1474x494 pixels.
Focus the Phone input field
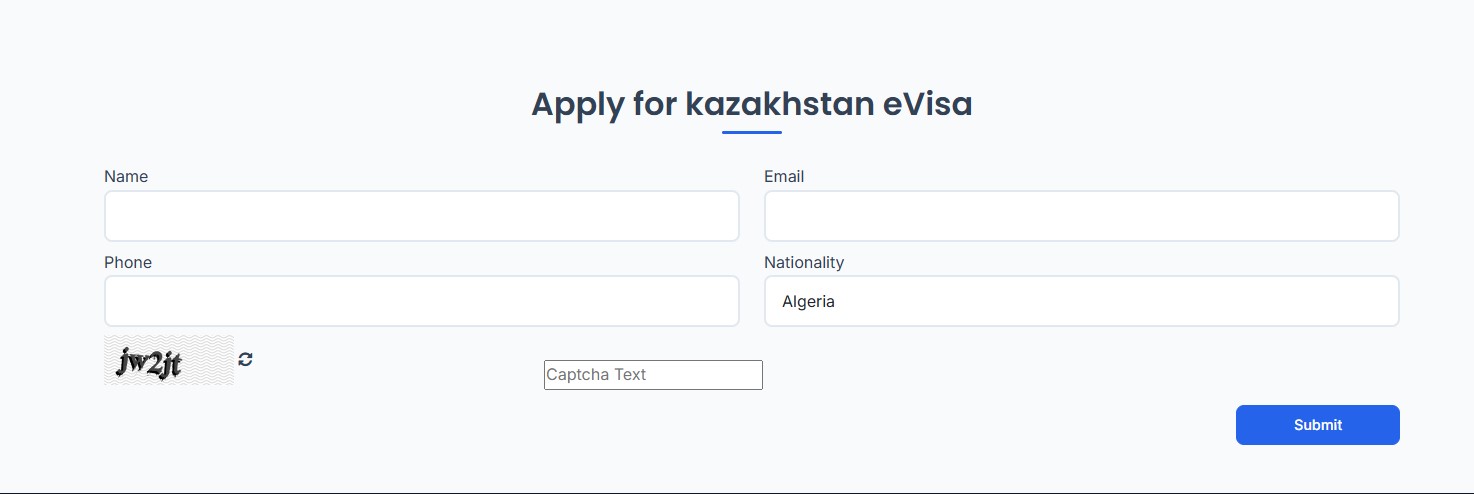[421, 301]
